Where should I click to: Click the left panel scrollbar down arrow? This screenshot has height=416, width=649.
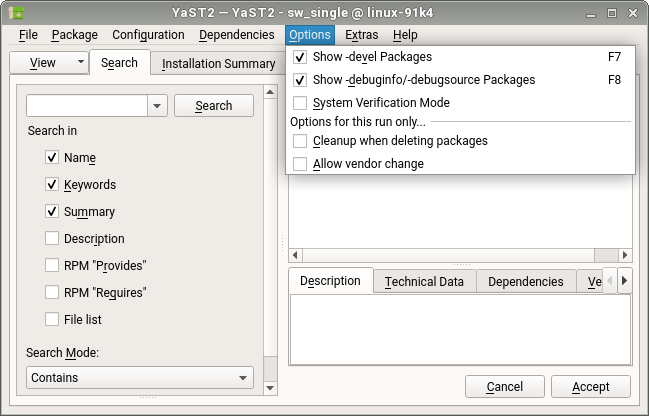[270, 384]
